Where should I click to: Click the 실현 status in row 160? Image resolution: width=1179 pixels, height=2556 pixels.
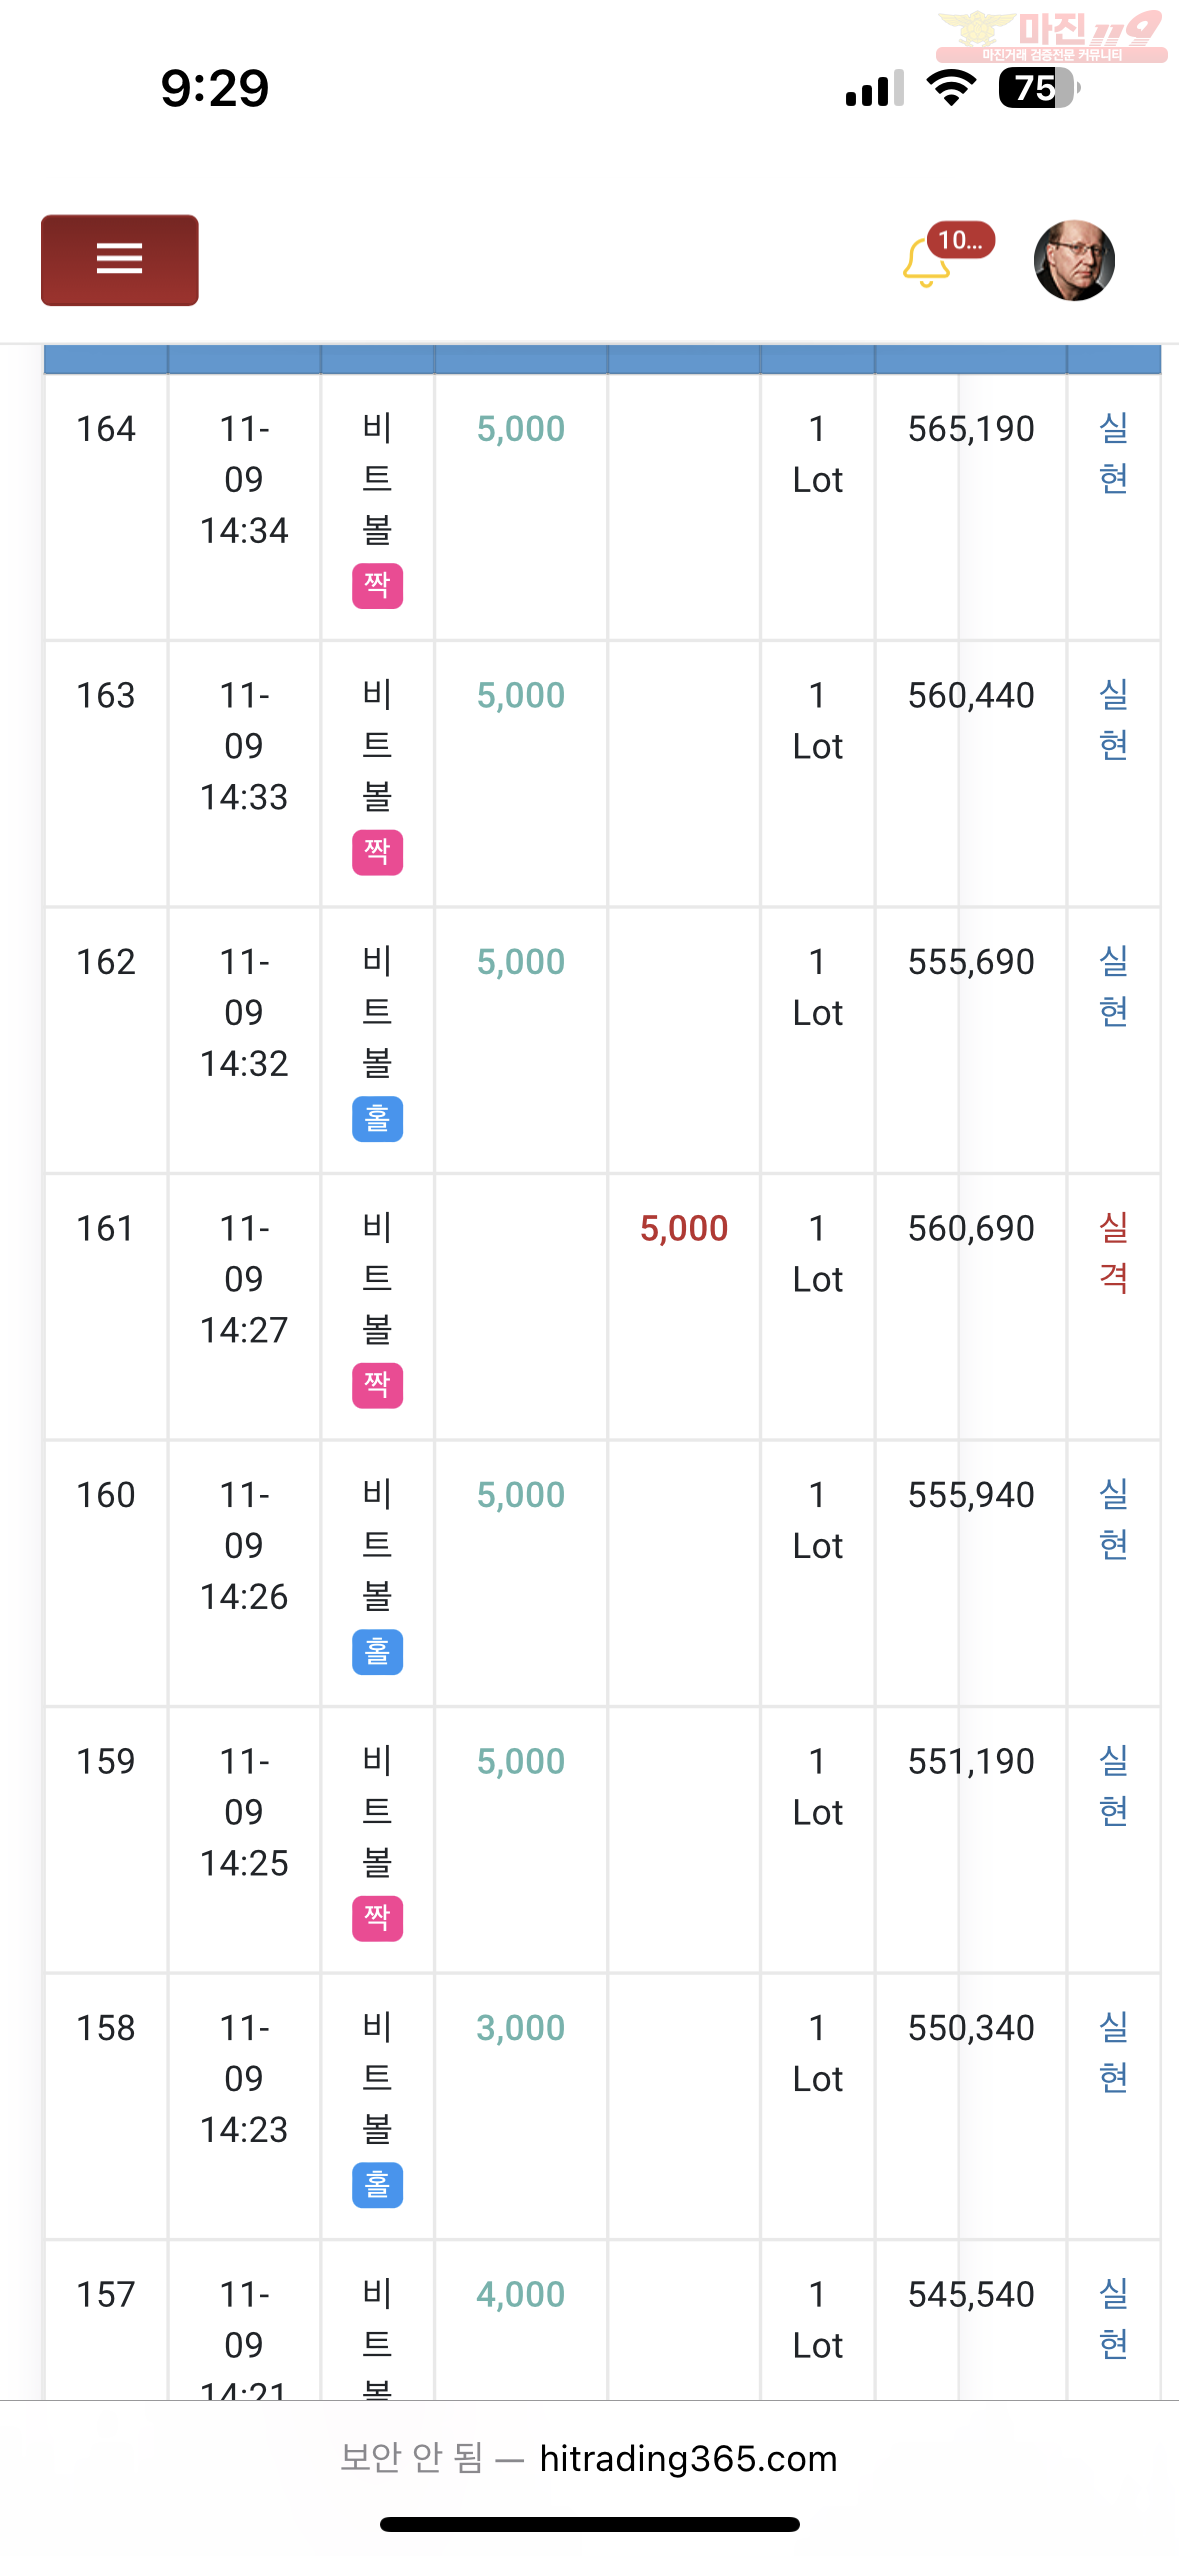[x=1113, y=1520]
